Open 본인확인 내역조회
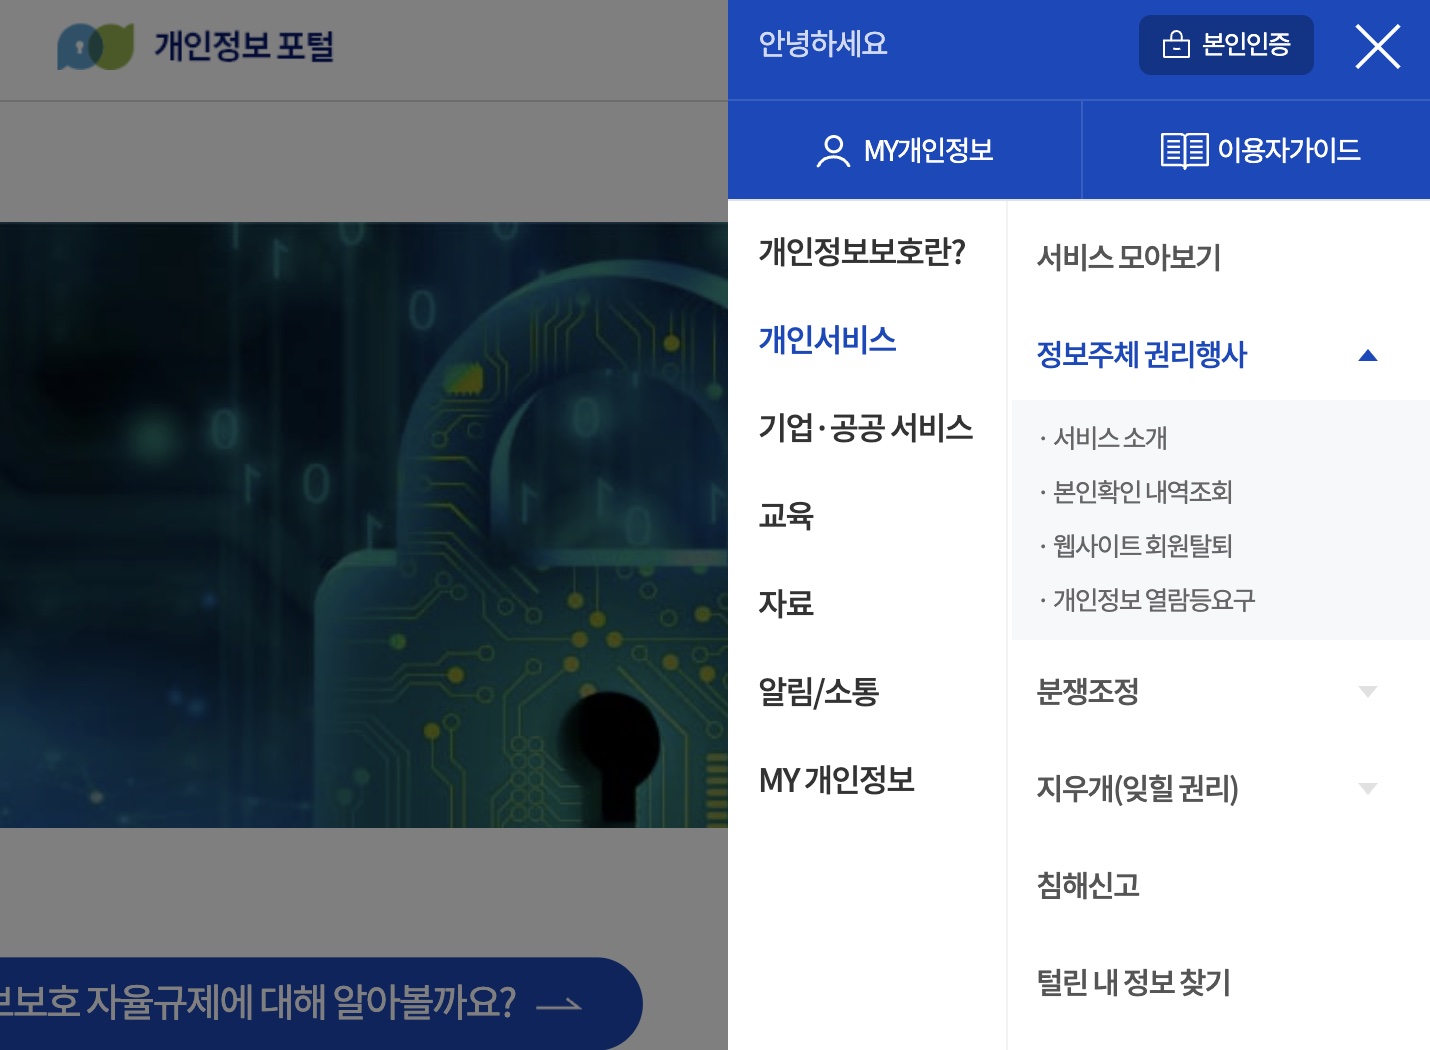 pyautogui.click(x=1142, y=492)
